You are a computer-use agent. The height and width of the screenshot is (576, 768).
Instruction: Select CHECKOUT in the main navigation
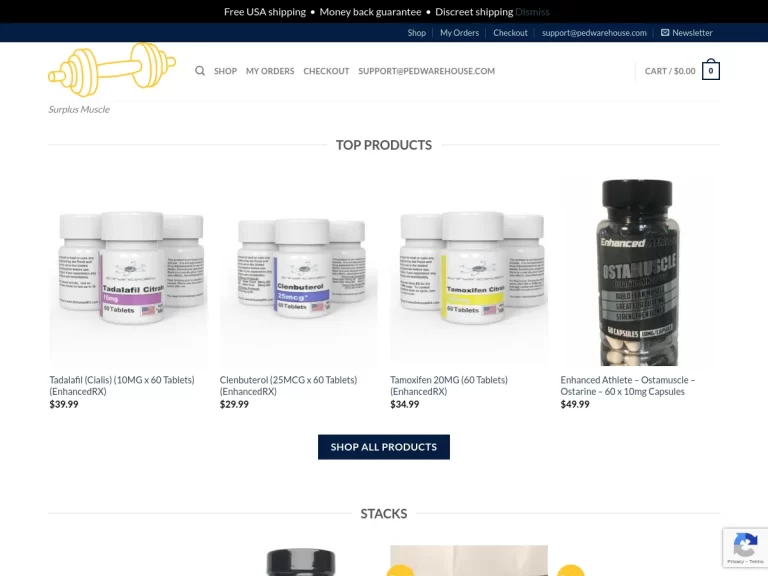[326, 71]
